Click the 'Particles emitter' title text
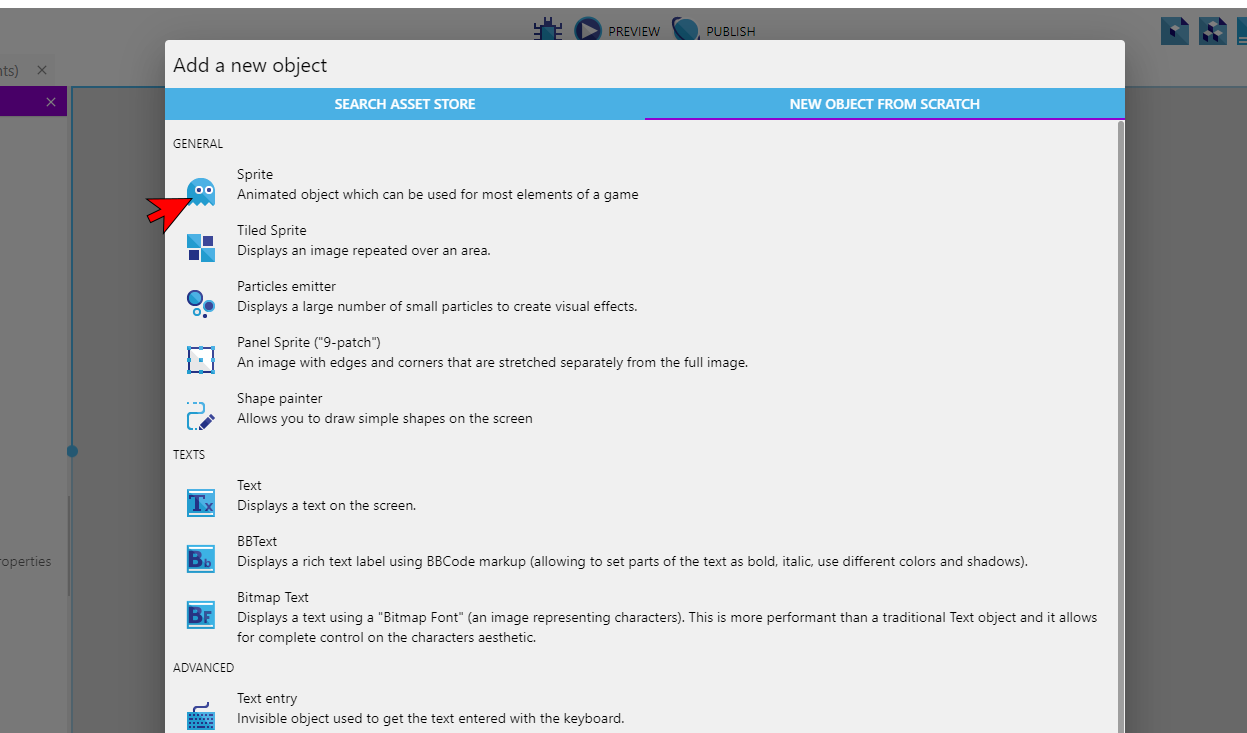This screenshot has height=733, width=1247. click(286, 286)
